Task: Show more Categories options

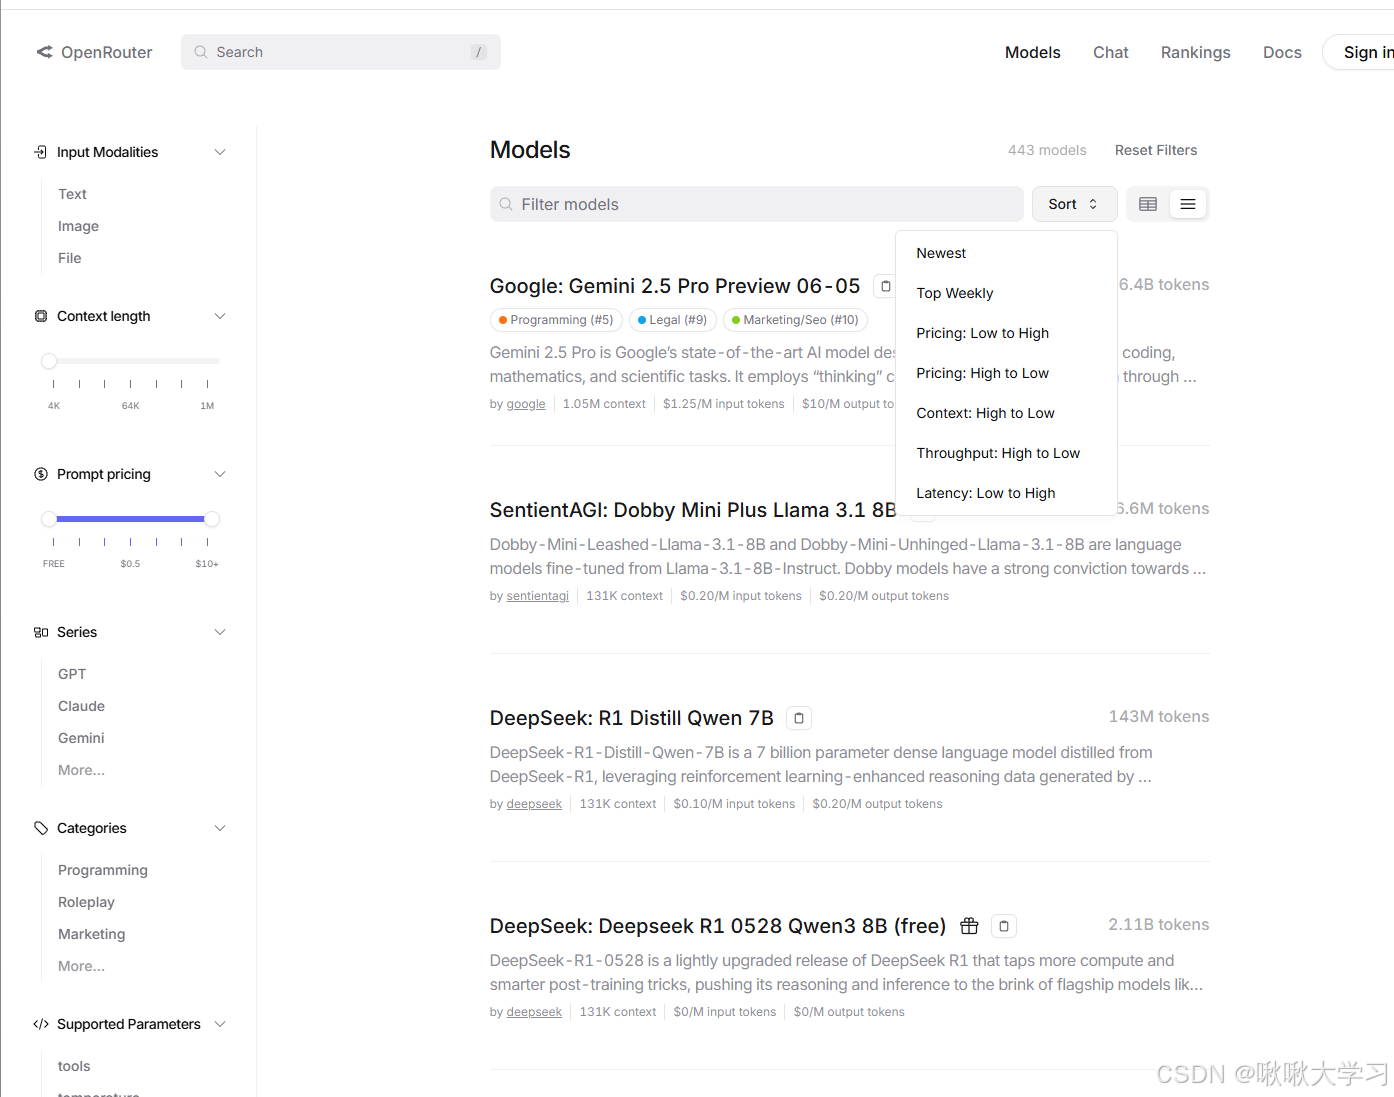Action: (81, 966)
